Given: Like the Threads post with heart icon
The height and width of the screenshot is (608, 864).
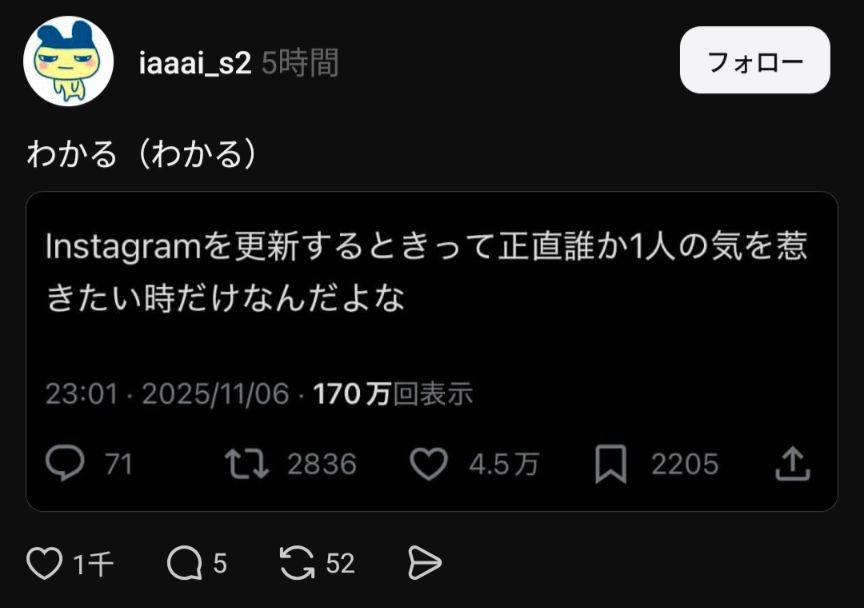Looking at the screenshot, I should pos(44,563).
